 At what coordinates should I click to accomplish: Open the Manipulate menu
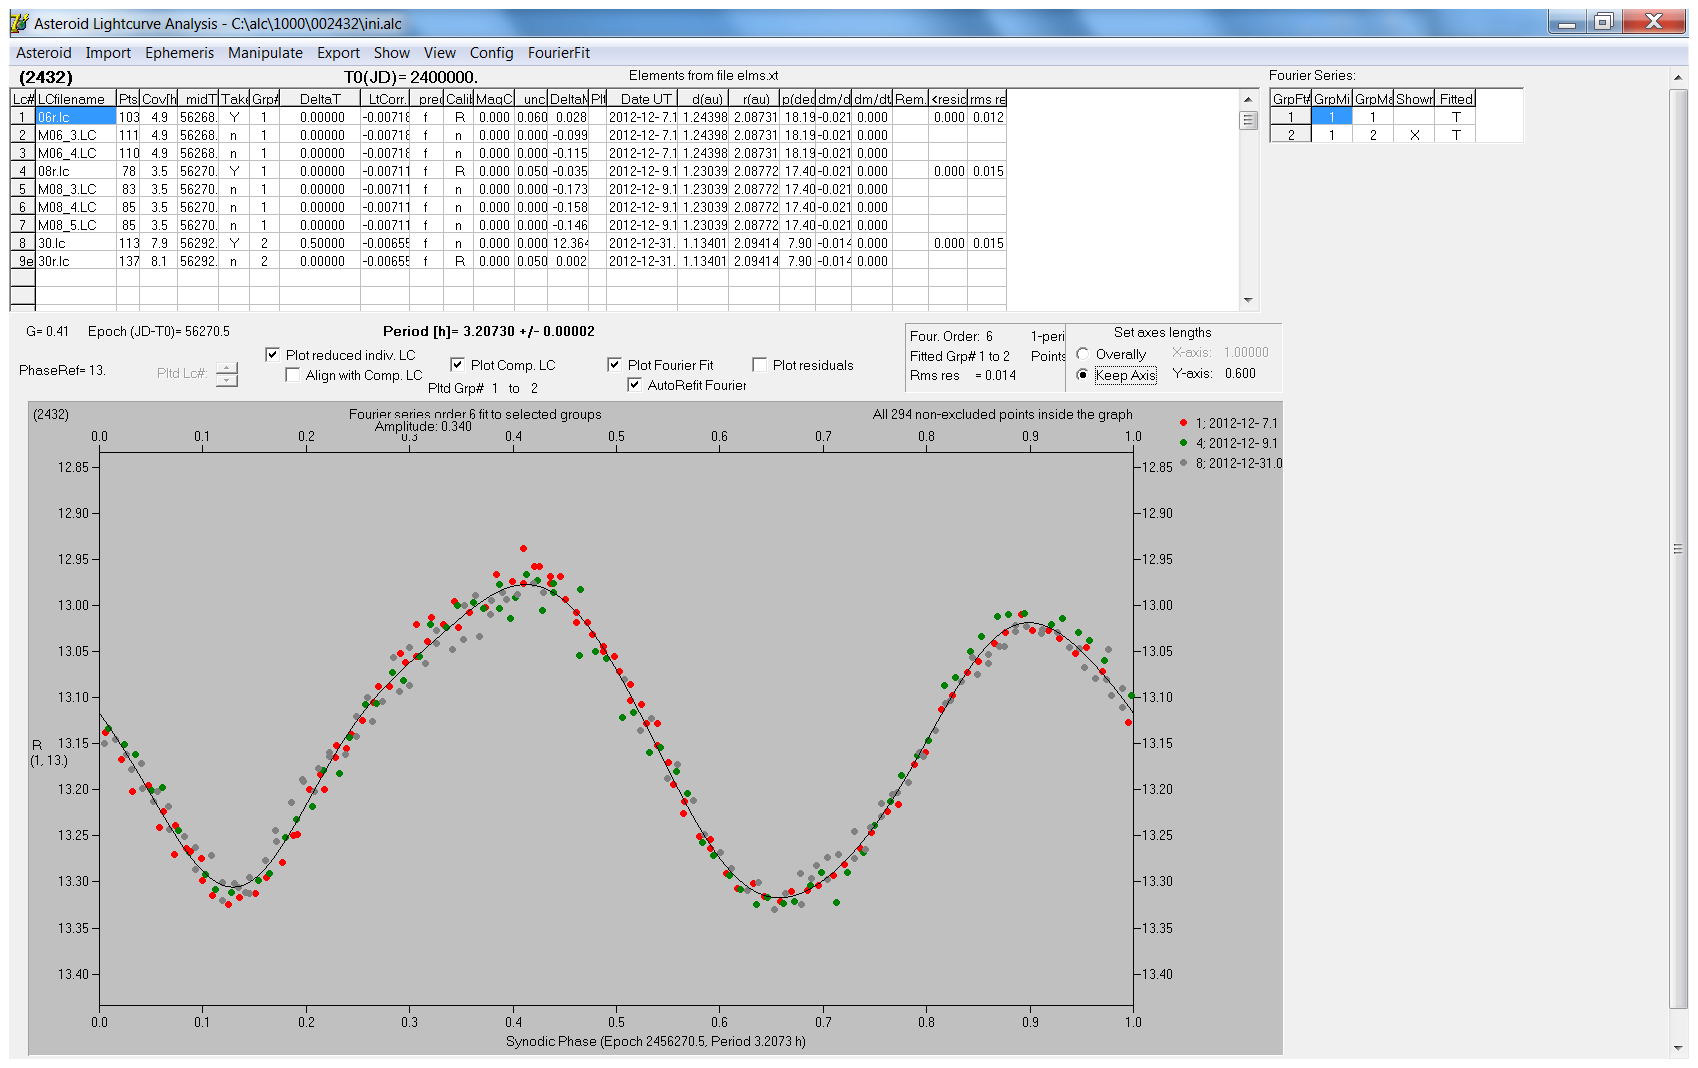click(265, 53)
